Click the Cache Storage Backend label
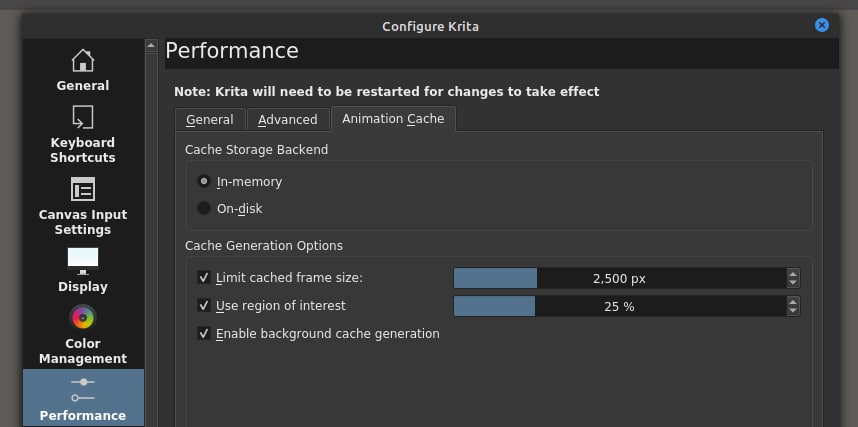 pyautogui.click(x=257, y=149)
